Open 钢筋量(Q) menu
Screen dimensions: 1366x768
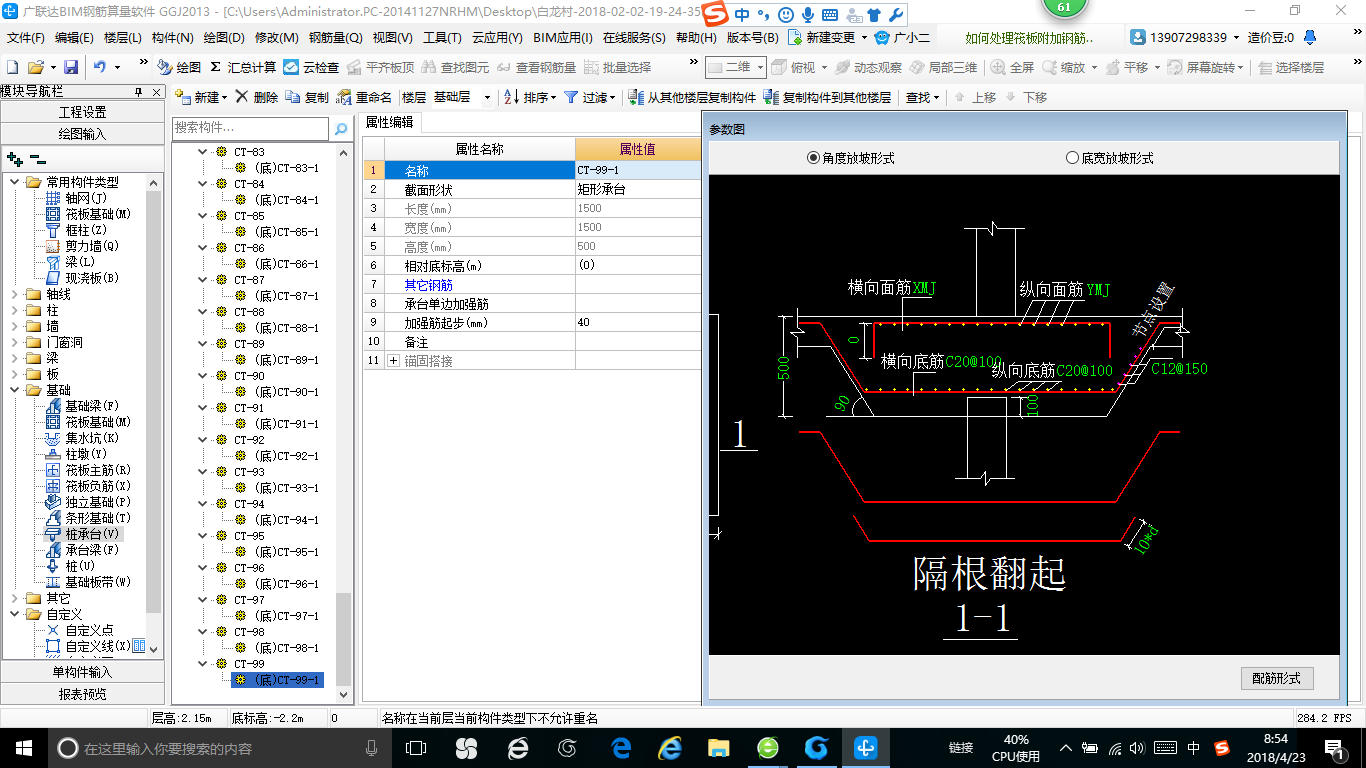tap(336, 37)
